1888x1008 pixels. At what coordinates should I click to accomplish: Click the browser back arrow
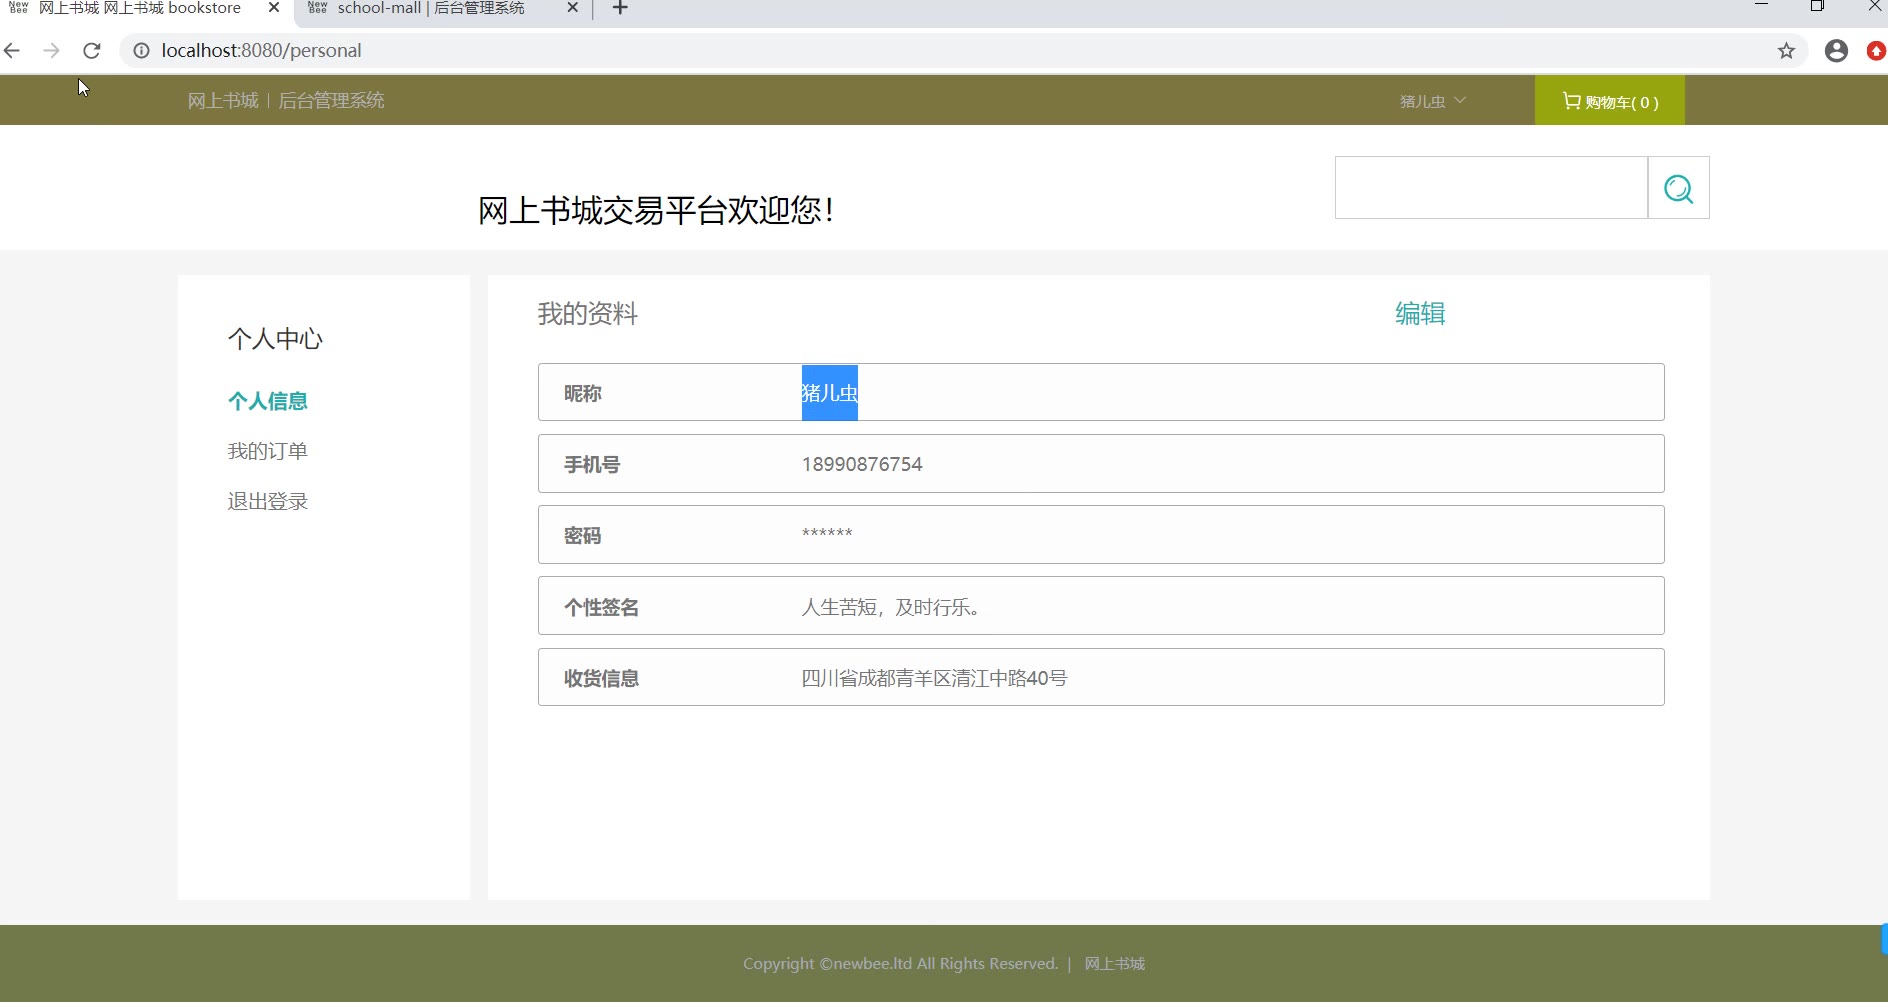click(12, 51)
